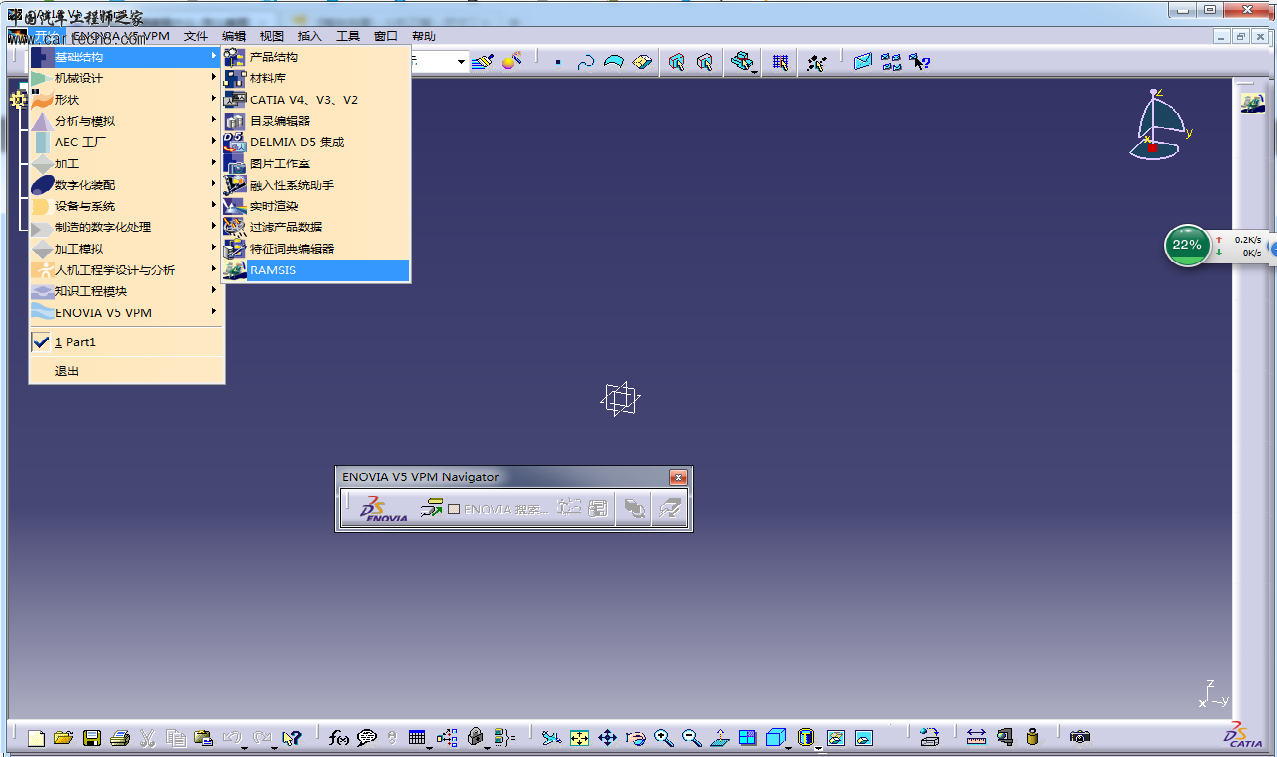1277x757 pixels.
Task: Open the 工具 menu
Action: tap(347, 36)
